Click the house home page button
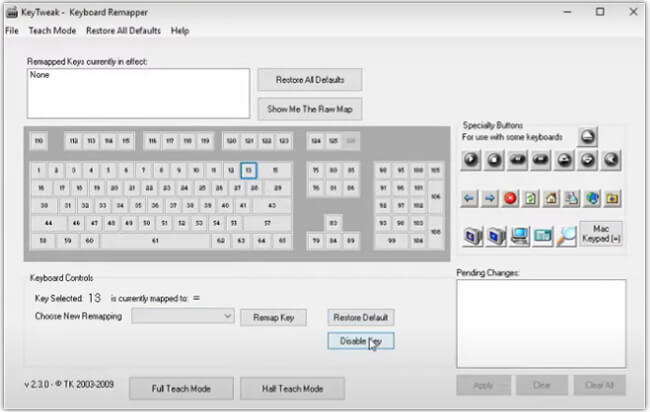The height and width of the screenshot is (412, 650). (551, 199)
